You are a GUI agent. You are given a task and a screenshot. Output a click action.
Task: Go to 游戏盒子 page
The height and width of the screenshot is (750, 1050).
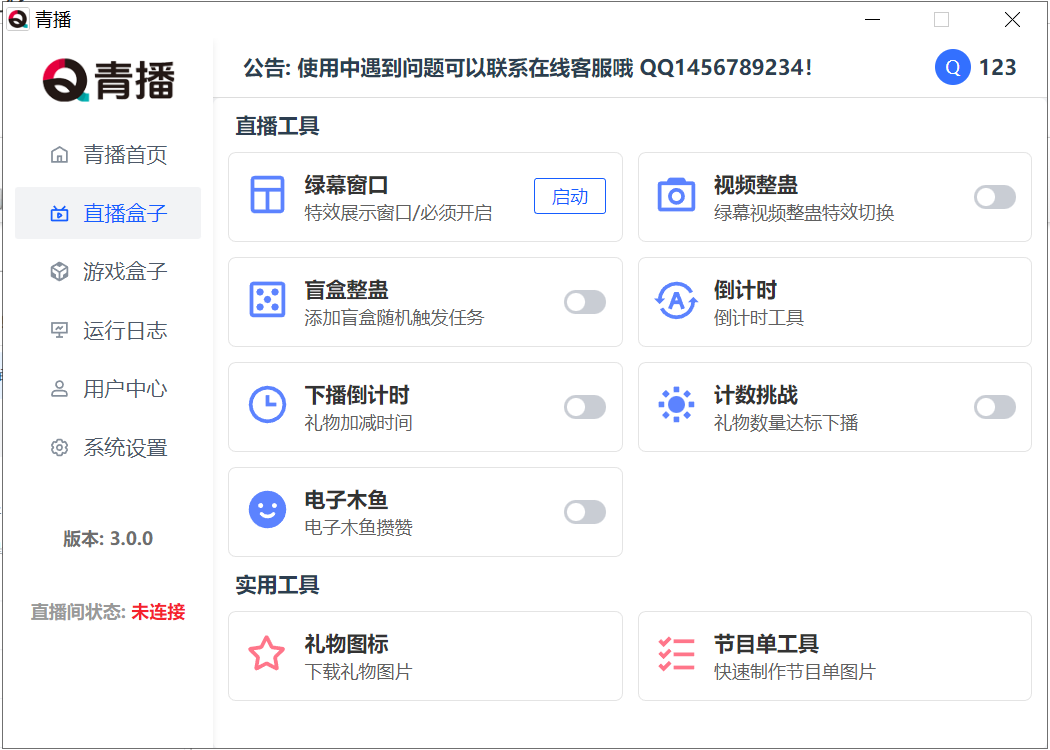pos(108,272)
